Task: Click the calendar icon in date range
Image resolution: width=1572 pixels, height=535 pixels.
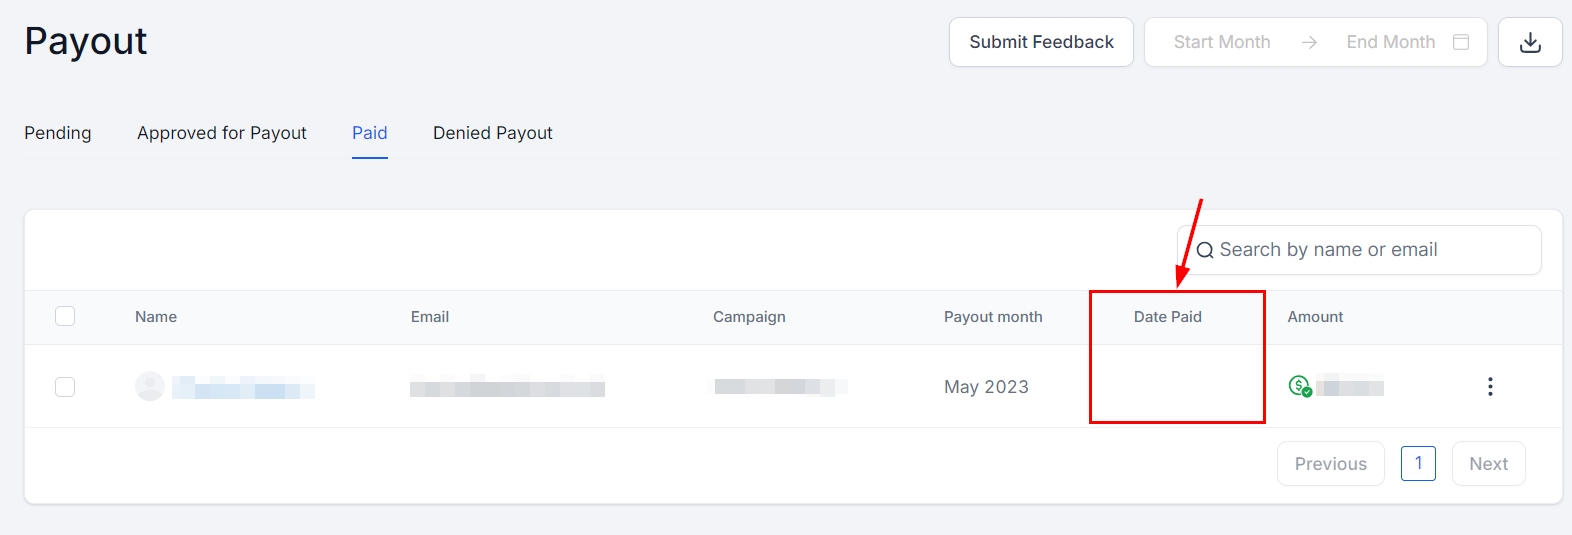Action: 1461,42
